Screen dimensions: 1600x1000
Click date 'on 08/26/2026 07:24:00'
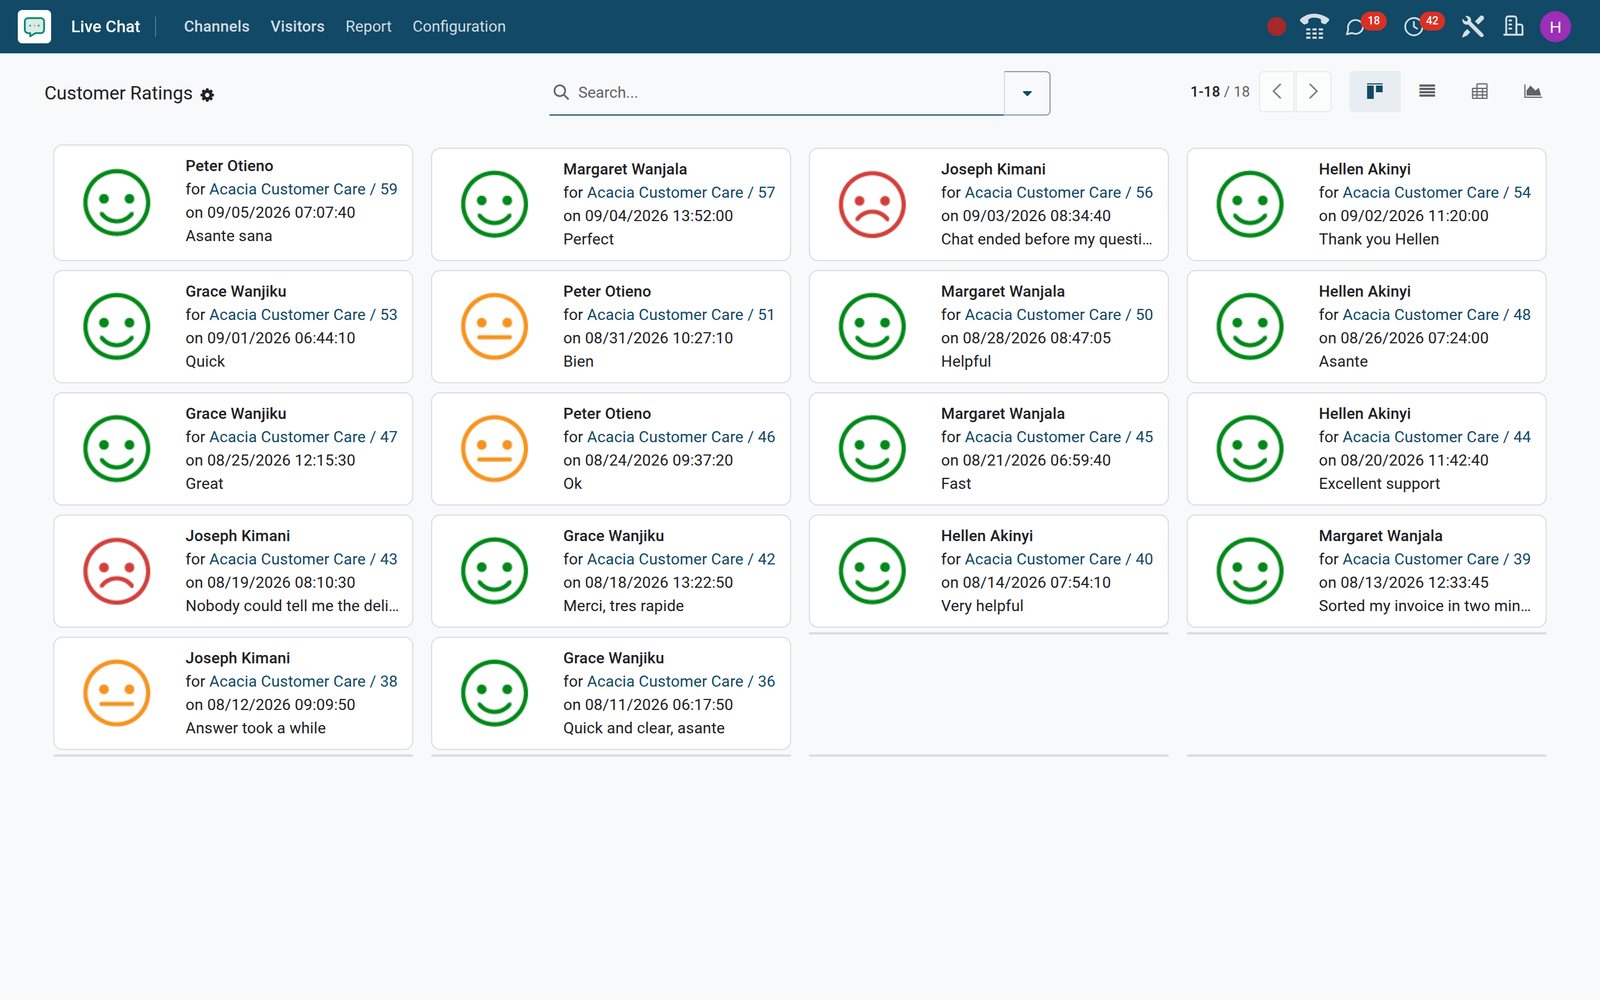tap(1403, 338)
